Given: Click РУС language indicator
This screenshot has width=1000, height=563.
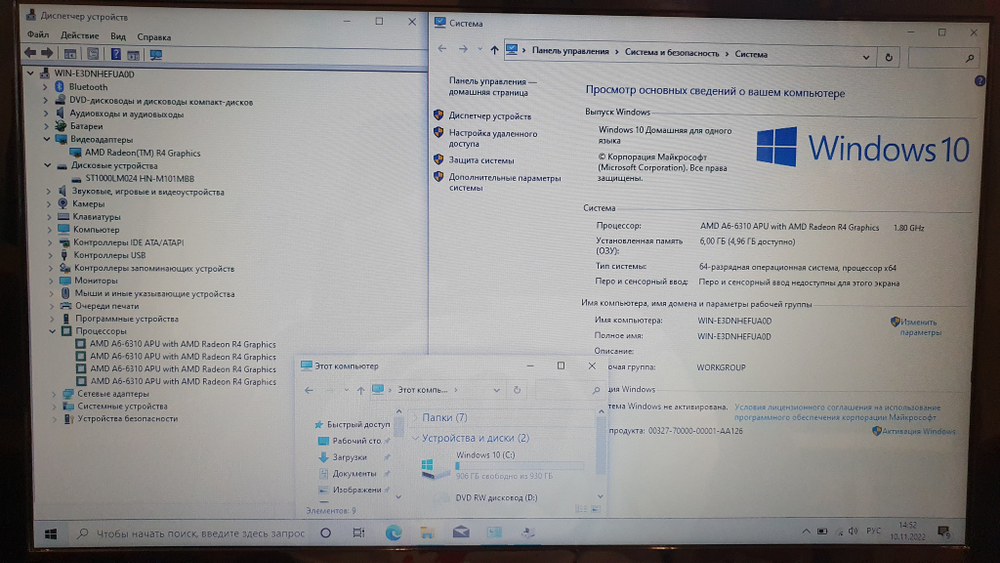Looking at the screenshot, I should (x=873, y=530).
